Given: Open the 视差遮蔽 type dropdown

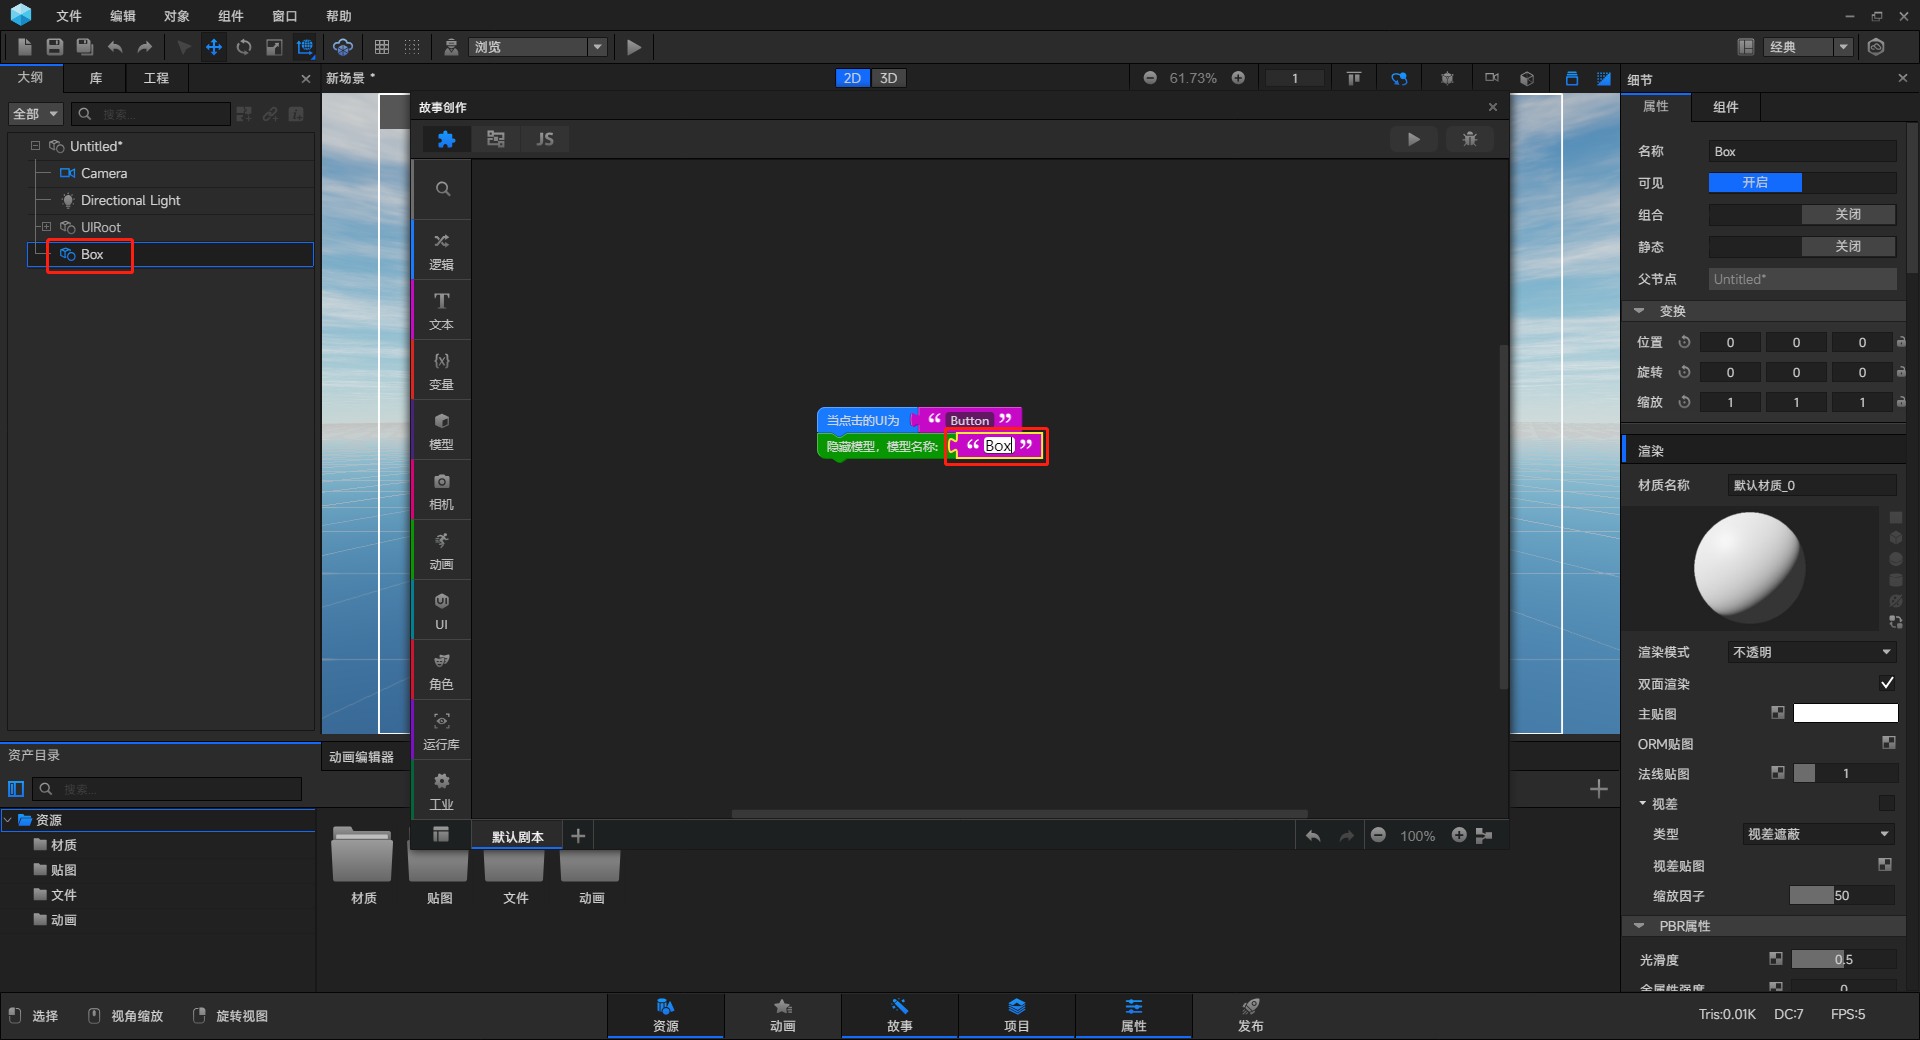Looking at the screenshot, I should tap(1819, 834).
